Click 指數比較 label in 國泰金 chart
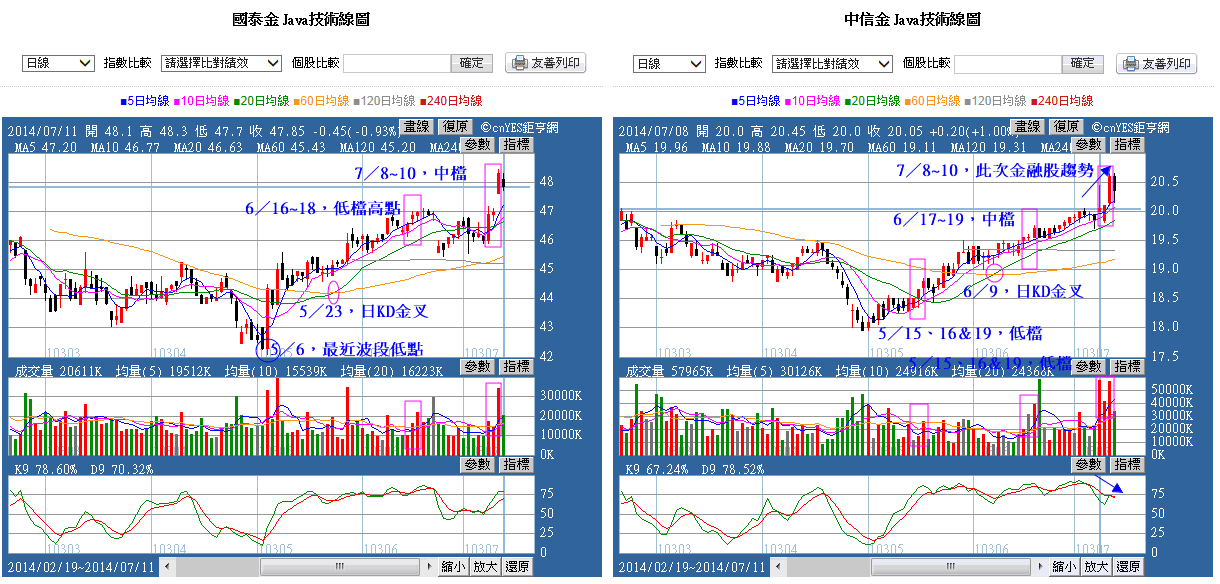The height and width of the screenshot is (584, 1220). coord(128,63)
